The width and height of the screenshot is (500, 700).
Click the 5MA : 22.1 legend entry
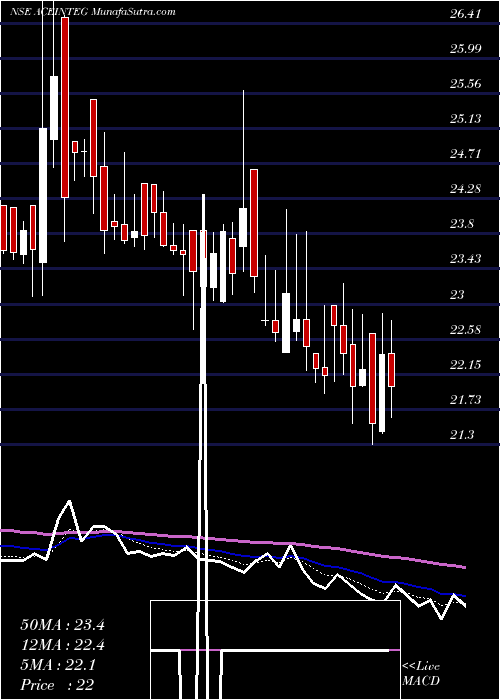(x=58, y=665)
